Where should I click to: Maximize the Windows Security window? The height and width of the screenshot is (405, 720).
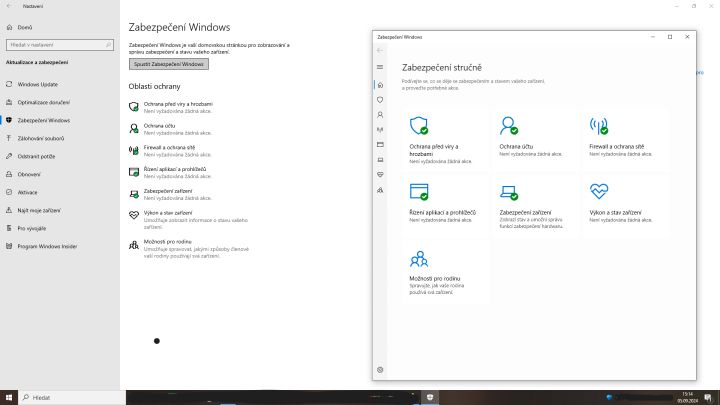tap(670, 37)
